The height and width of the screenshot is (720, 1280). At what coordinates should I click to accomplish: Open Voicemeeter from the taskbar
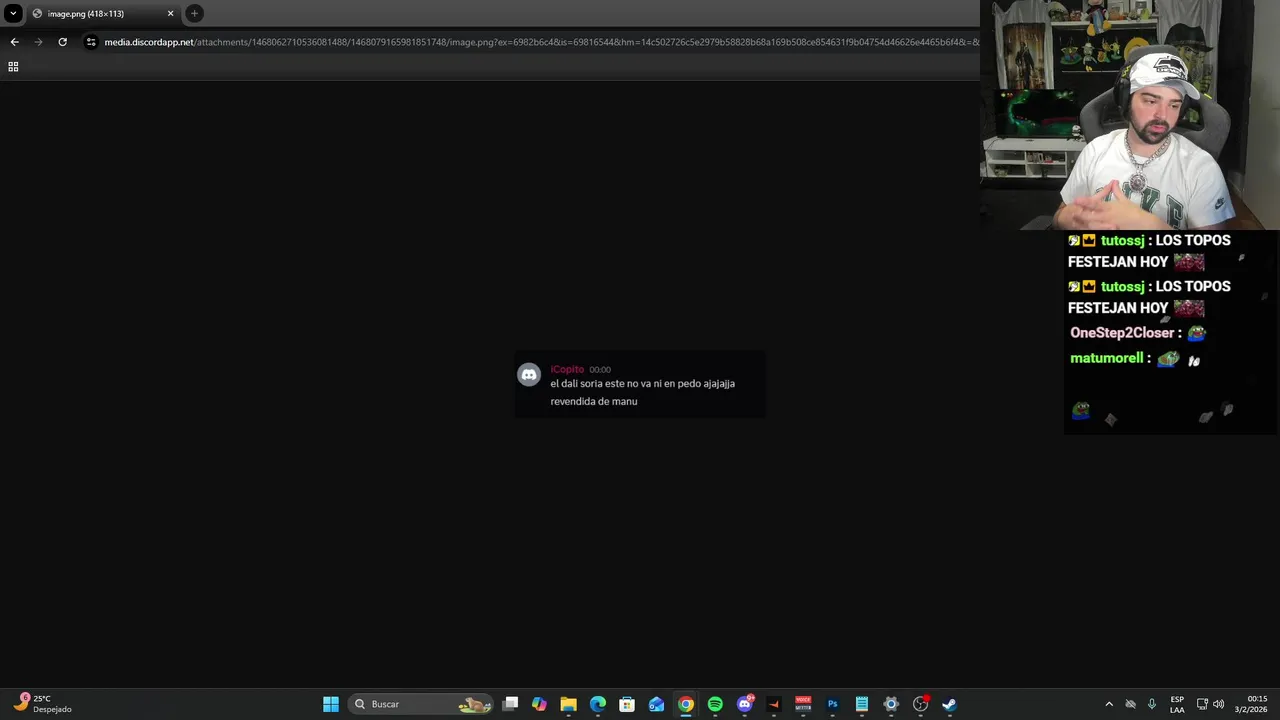click(x=803, y=704)
